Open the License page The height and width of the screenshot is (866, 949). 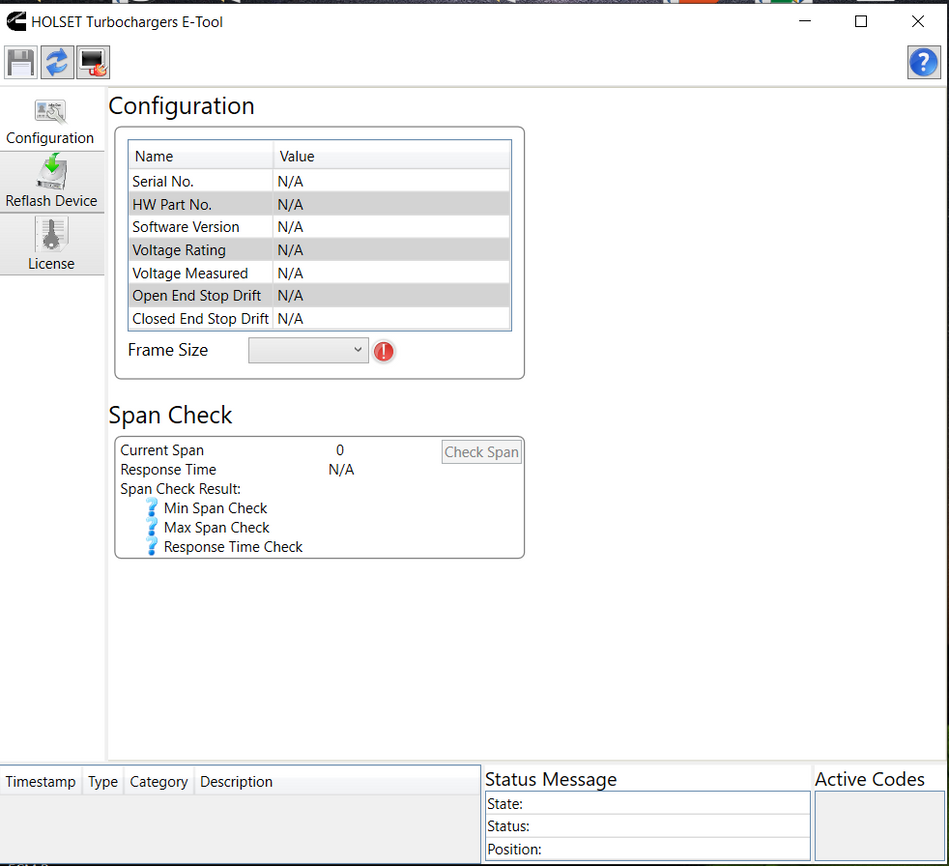(x=51, y=246)
